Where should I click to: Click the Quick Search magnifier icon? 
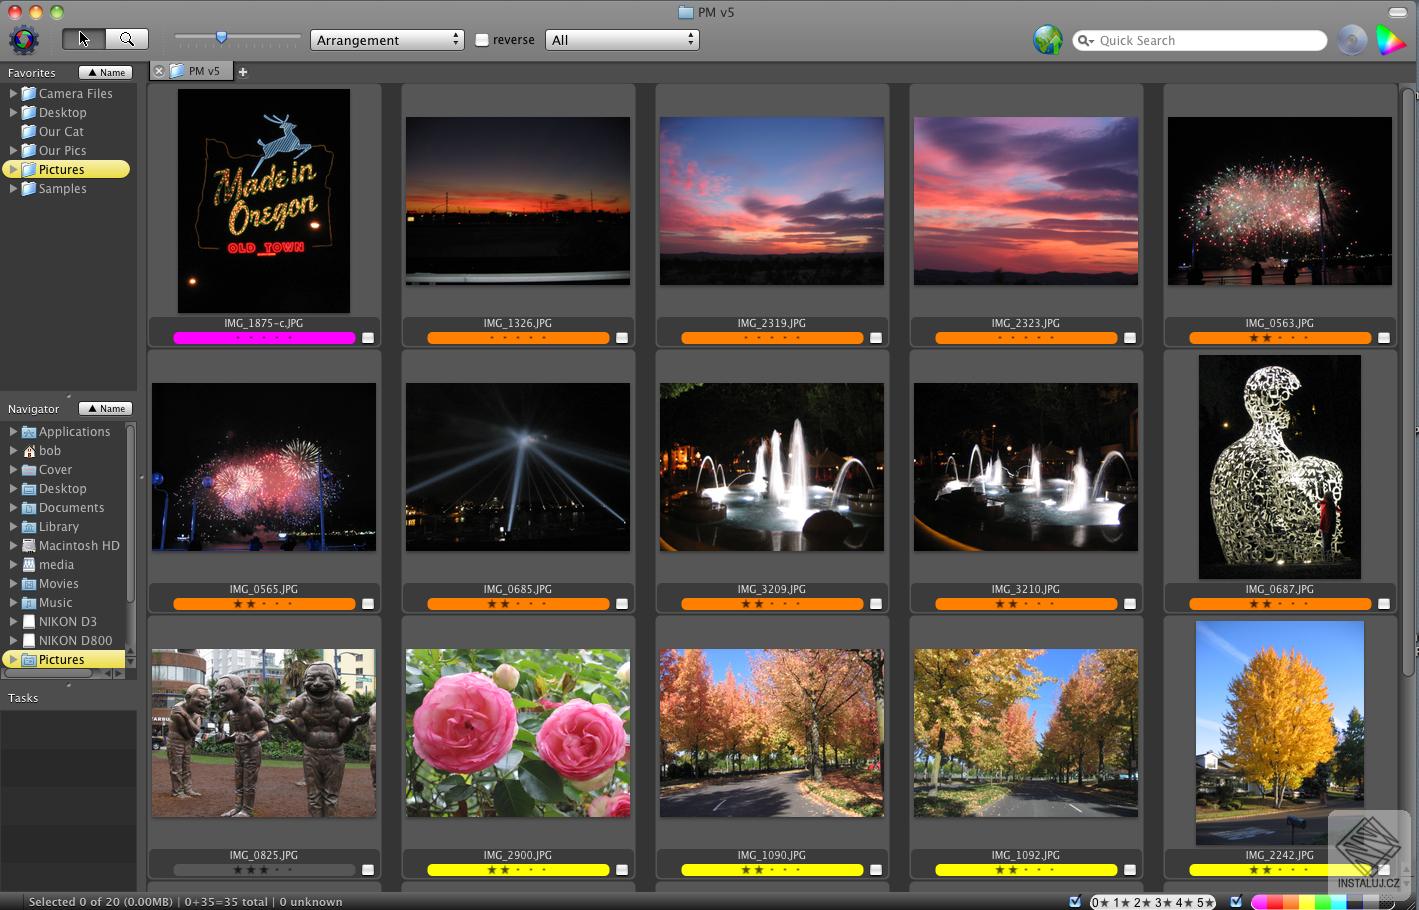click(1085, 41)
